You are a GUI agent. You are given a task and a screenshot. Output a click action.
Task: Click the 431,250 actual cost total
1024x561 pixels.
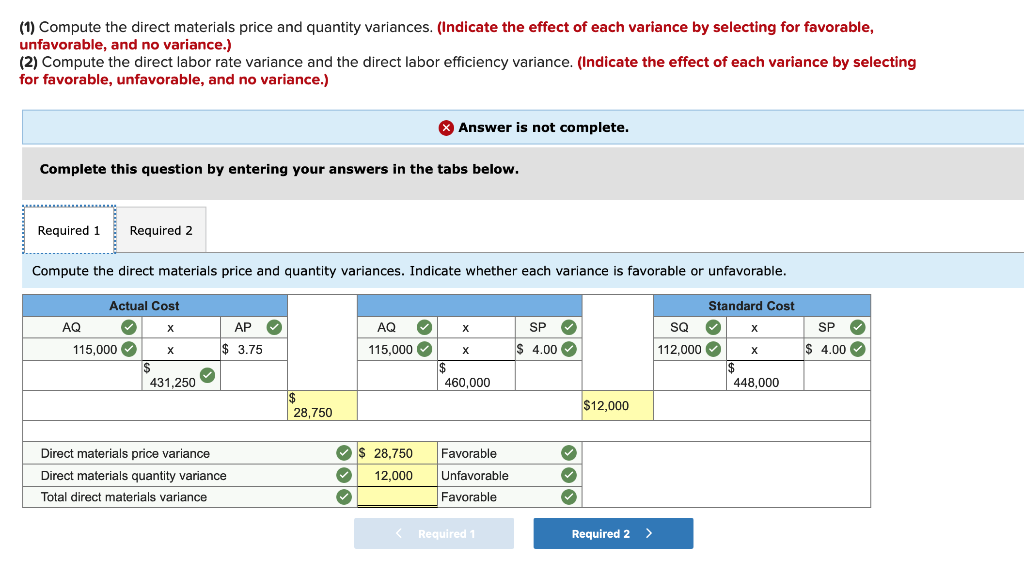click(x=181, y=376)
